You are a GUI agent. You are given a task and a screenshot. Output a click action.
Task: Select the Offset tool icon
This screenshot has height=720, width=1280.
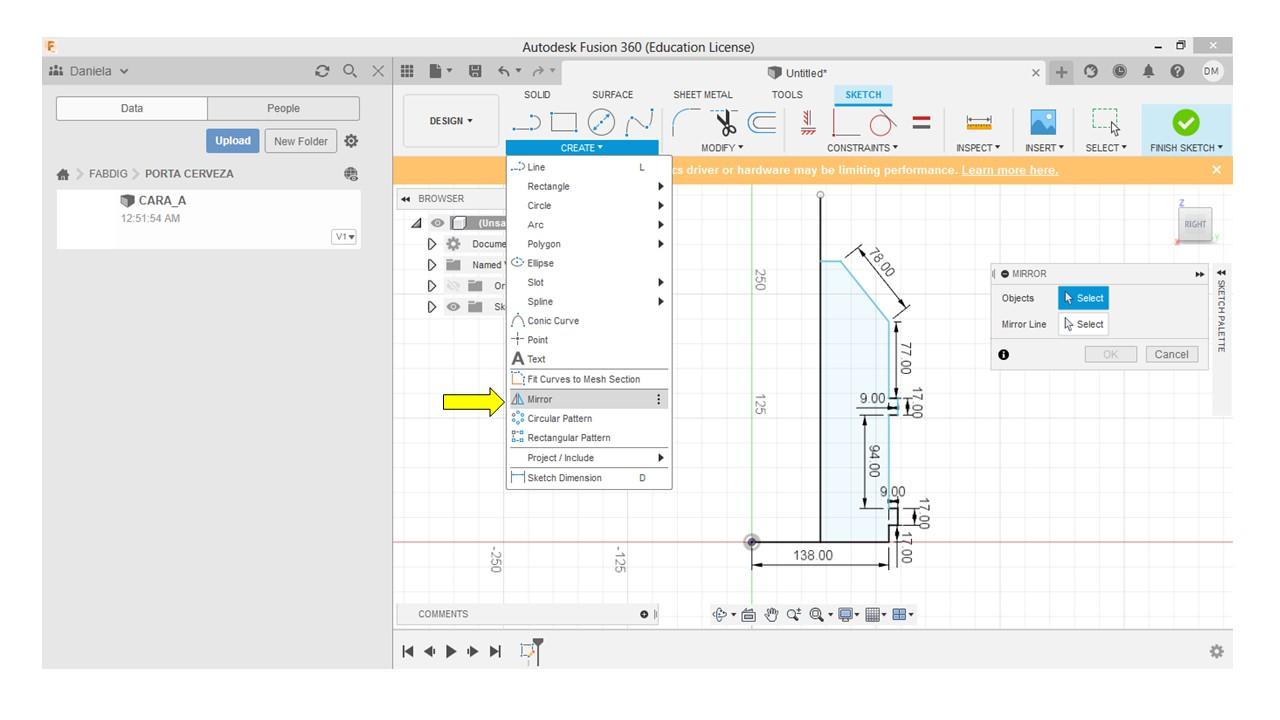[x=763, y=122]
